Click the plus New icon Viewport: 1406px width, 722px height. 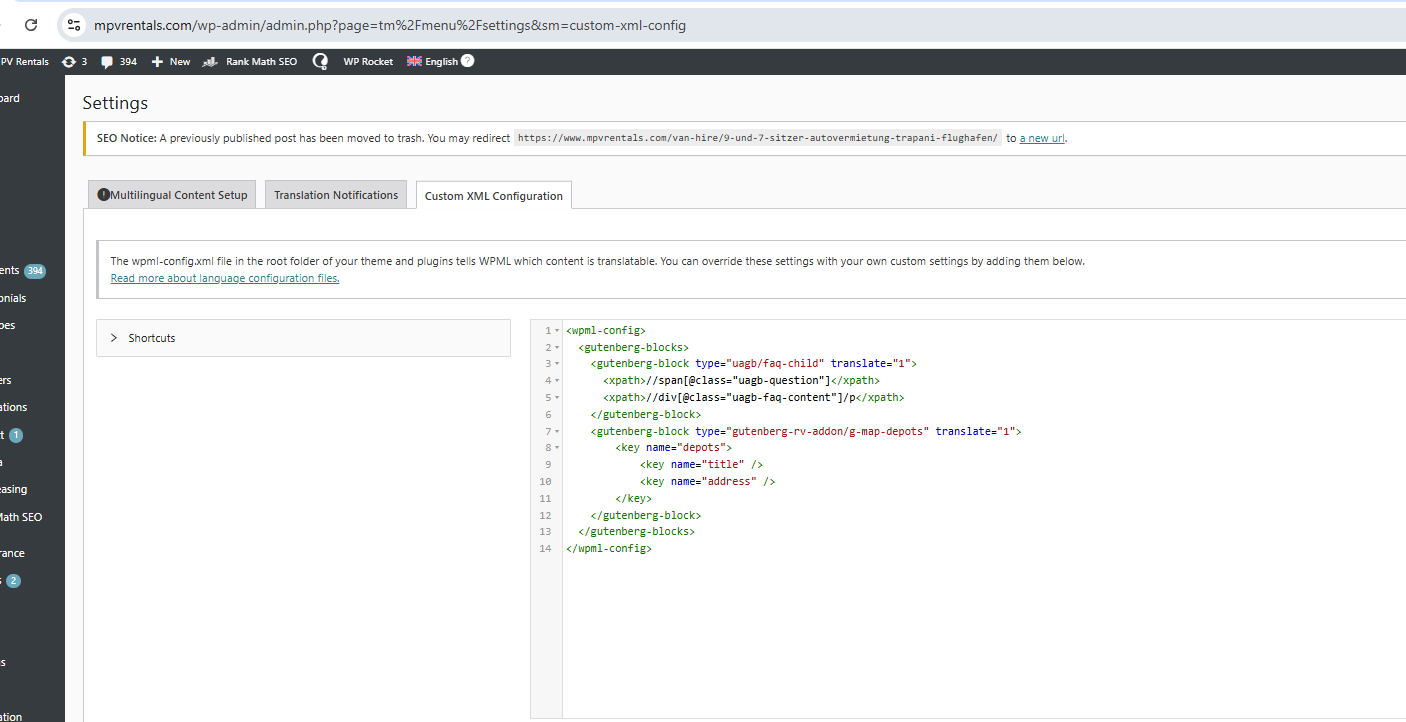(157, 62)
